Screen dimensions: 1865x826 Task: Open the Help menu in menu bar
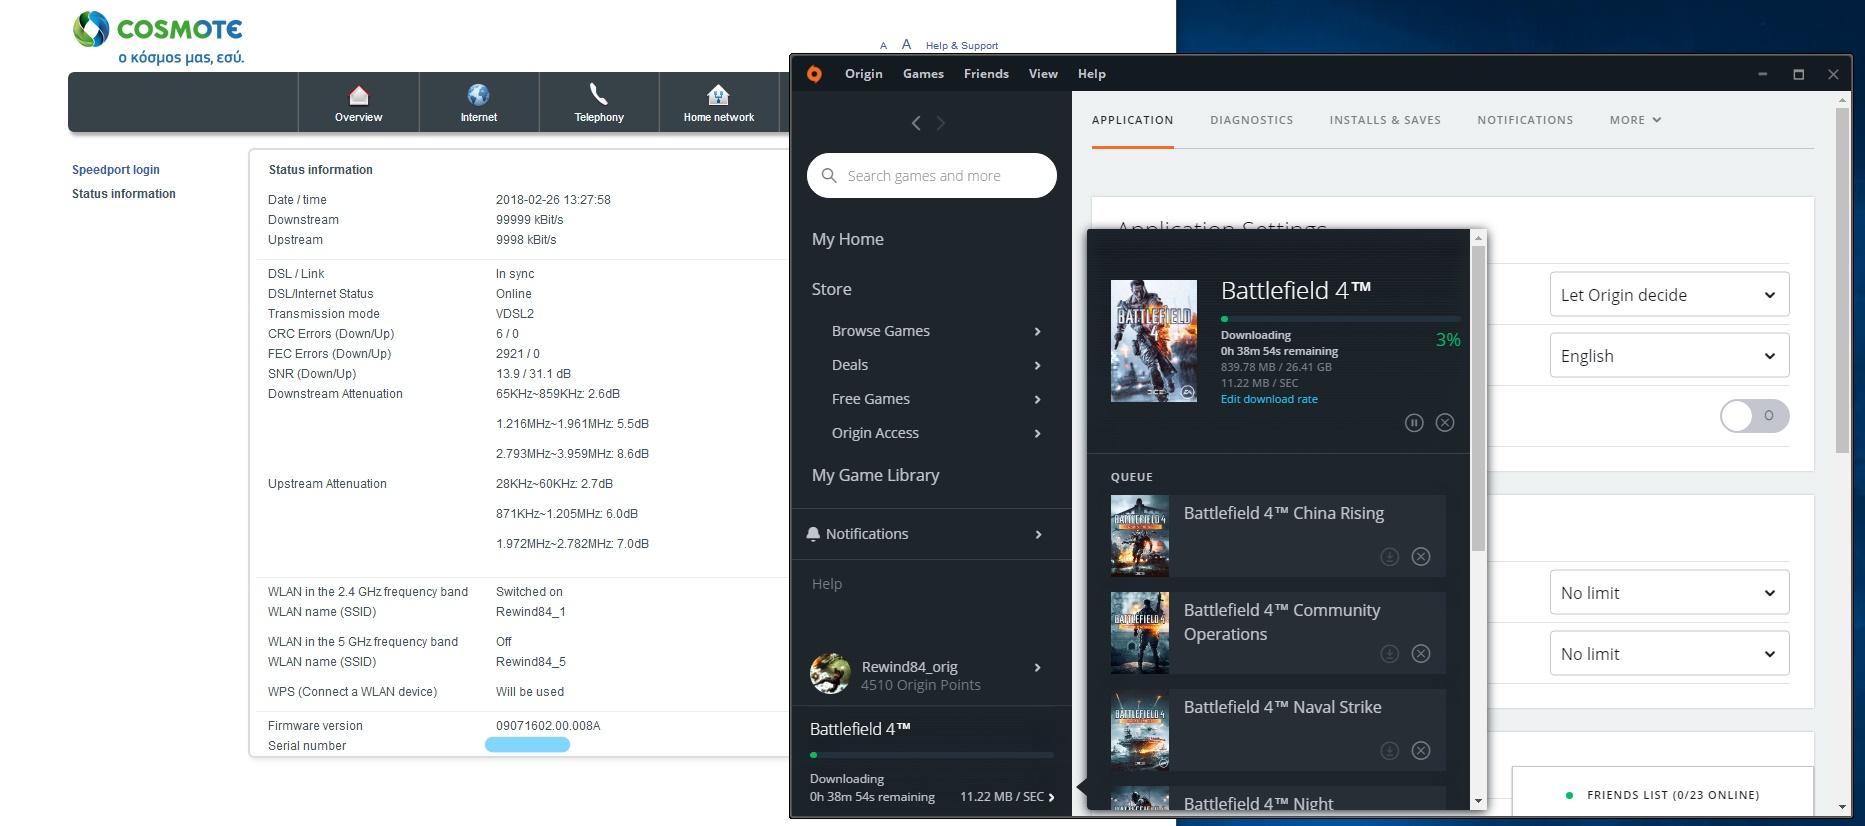pos(1091,74)
